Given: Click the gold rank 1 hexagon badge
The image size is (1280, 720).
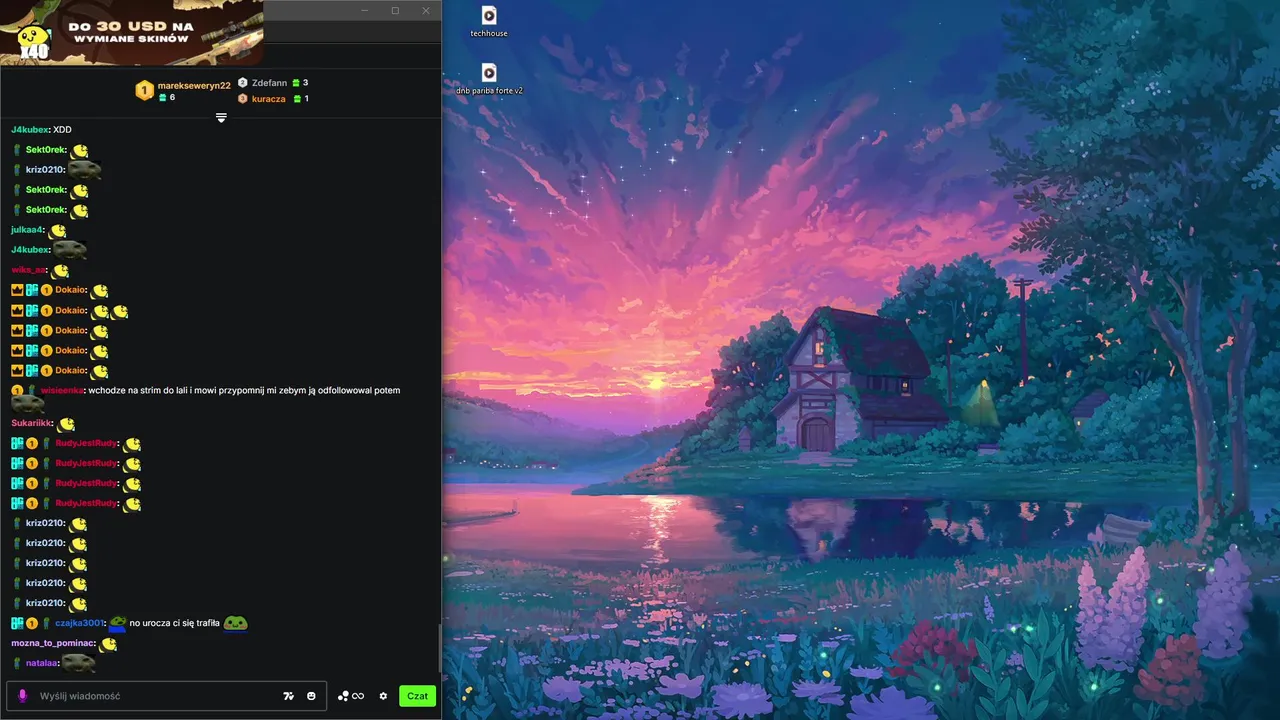Looking at the screenshot, I should click(144, 90).
